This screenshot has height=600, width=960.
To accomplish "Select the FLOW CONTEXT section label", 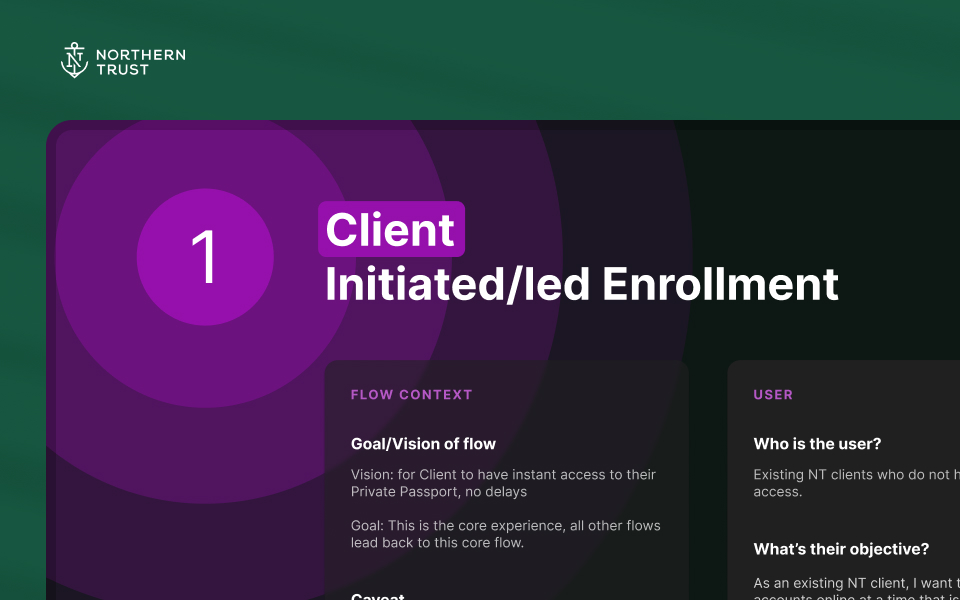I will point(411,395).
